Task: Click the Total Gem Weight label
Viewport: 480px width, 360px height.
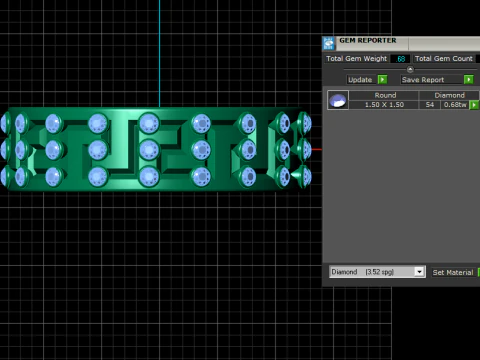Action: [356, 59]
